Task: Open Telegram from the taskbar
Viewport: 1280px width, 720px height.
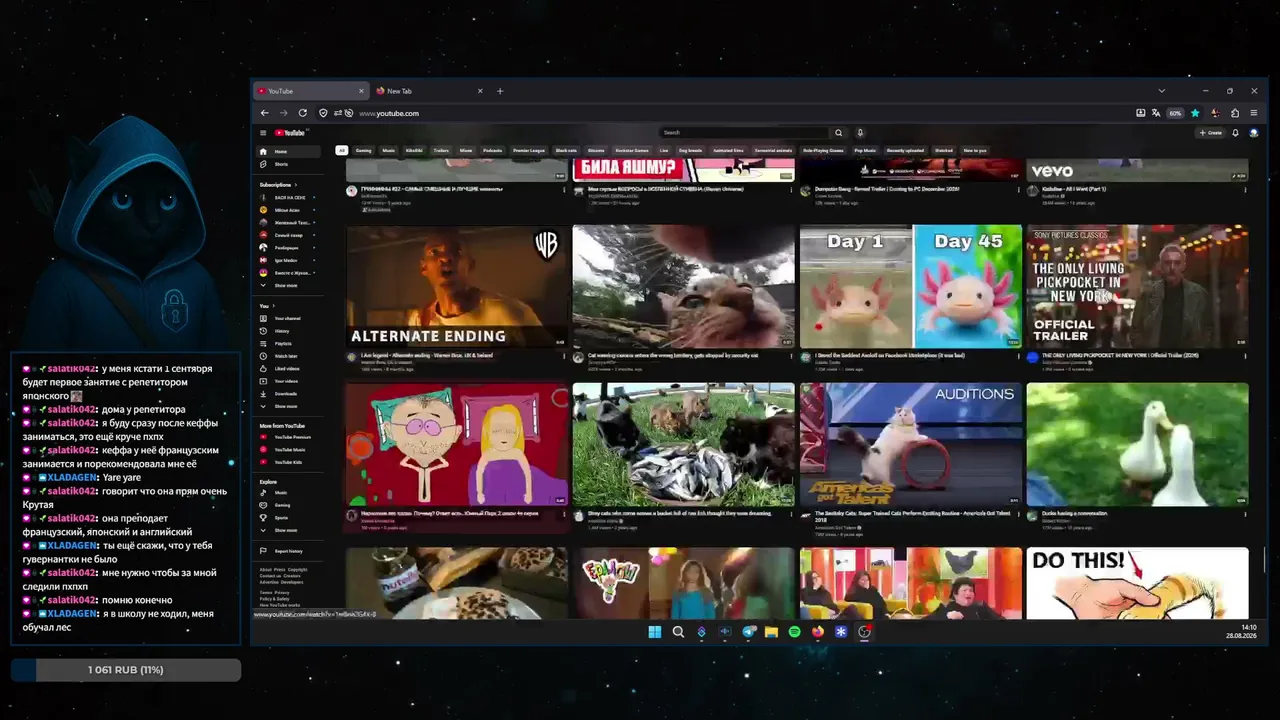Action: 748,632
